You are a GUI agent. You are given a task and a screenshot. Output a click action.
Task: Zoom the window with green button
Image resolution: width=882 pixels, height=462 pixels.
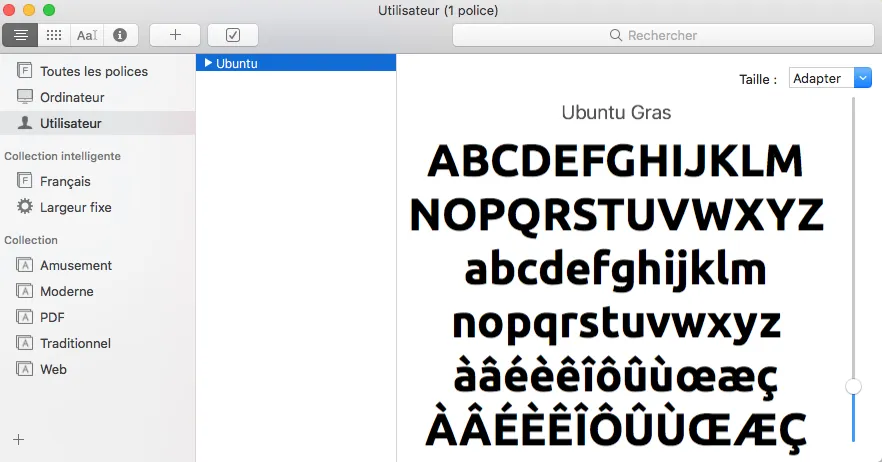coord(49,10)
